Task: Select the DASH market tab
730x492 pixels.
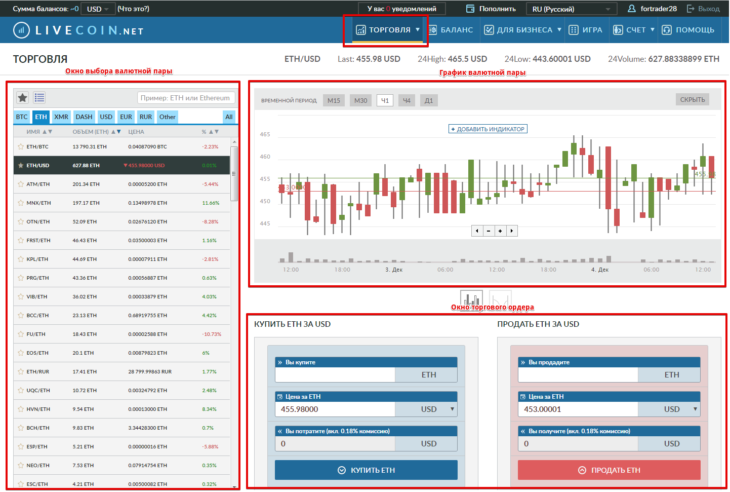Action: click(84, 116)
